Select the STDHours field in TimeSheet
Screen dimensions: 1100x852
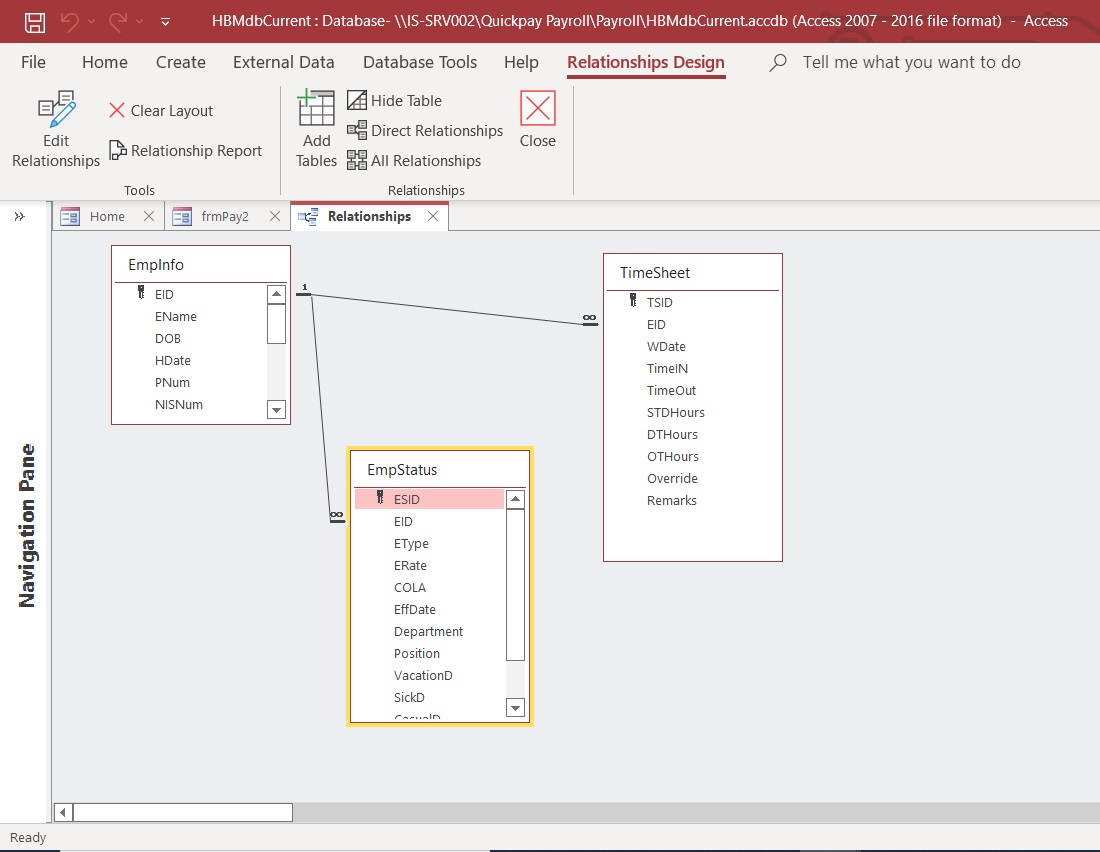[x=676, y=413]
